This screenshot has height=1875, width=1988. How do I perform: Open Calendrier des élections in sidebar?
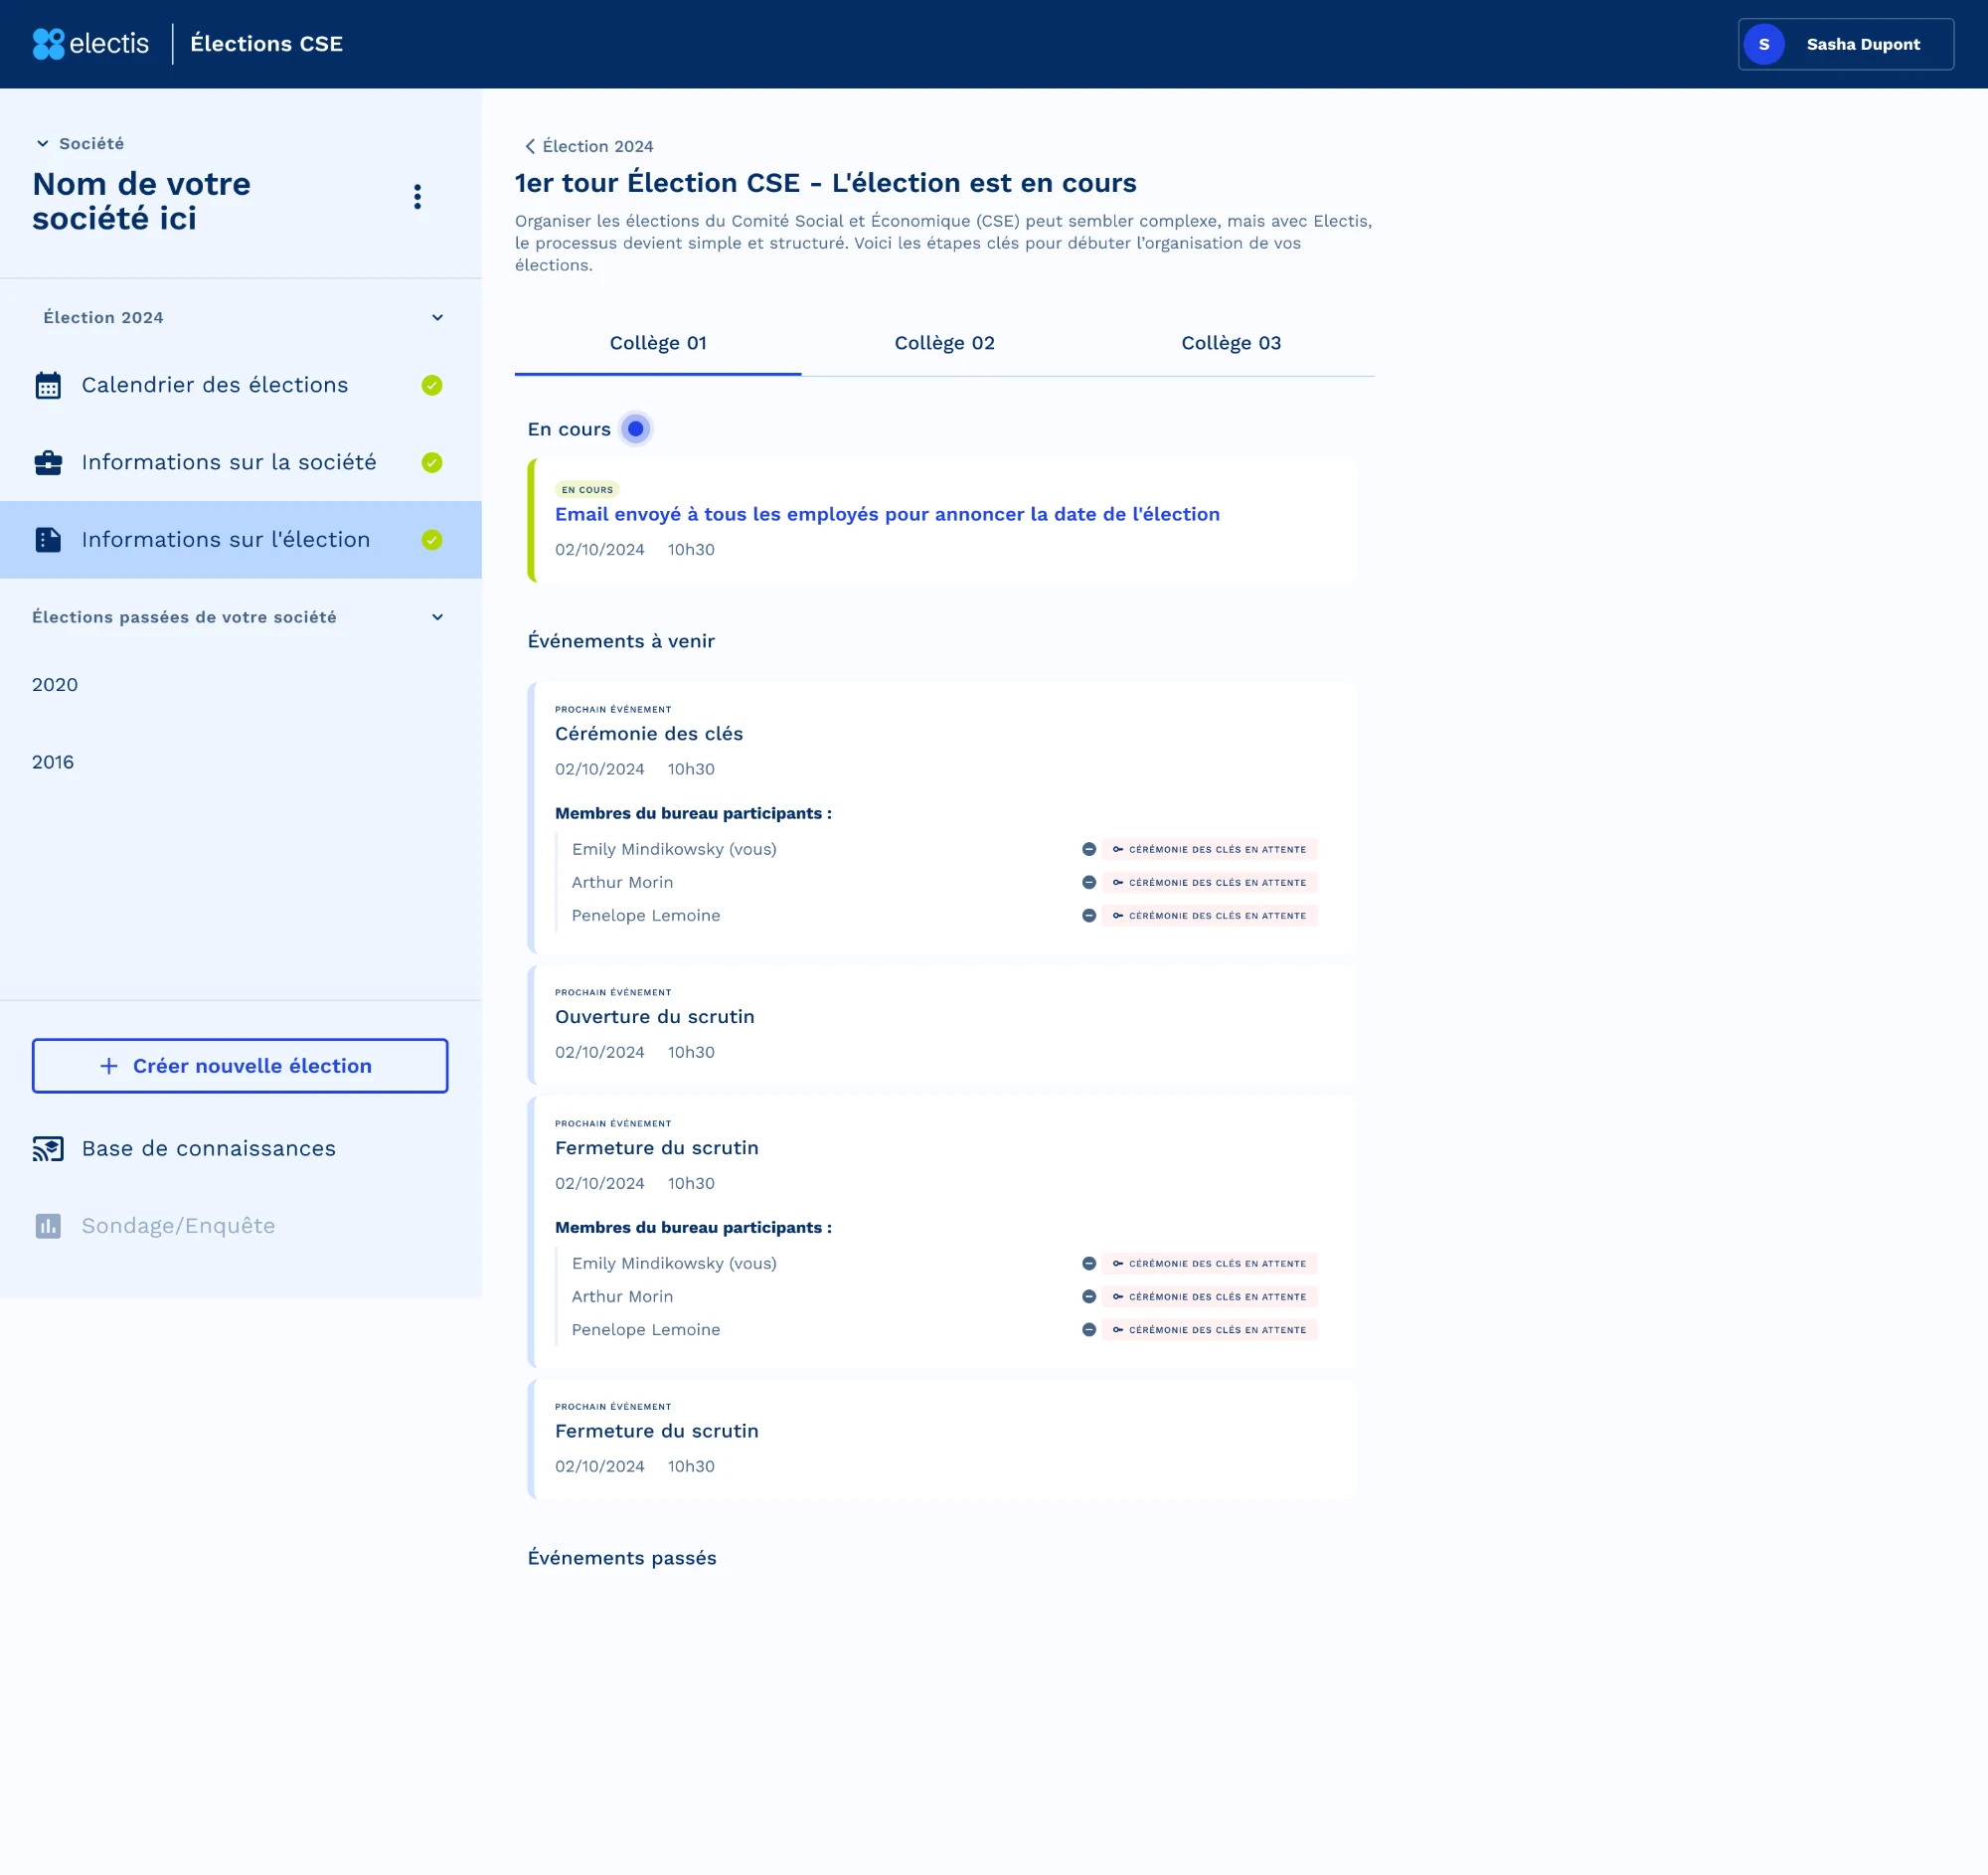click(241, 385)
